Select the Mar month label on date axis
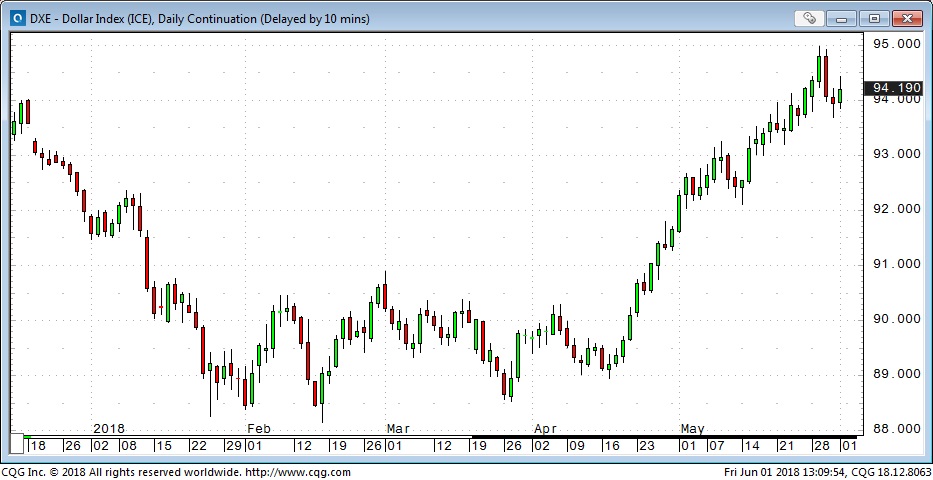 pyautogui.click(x=398, y=428)
